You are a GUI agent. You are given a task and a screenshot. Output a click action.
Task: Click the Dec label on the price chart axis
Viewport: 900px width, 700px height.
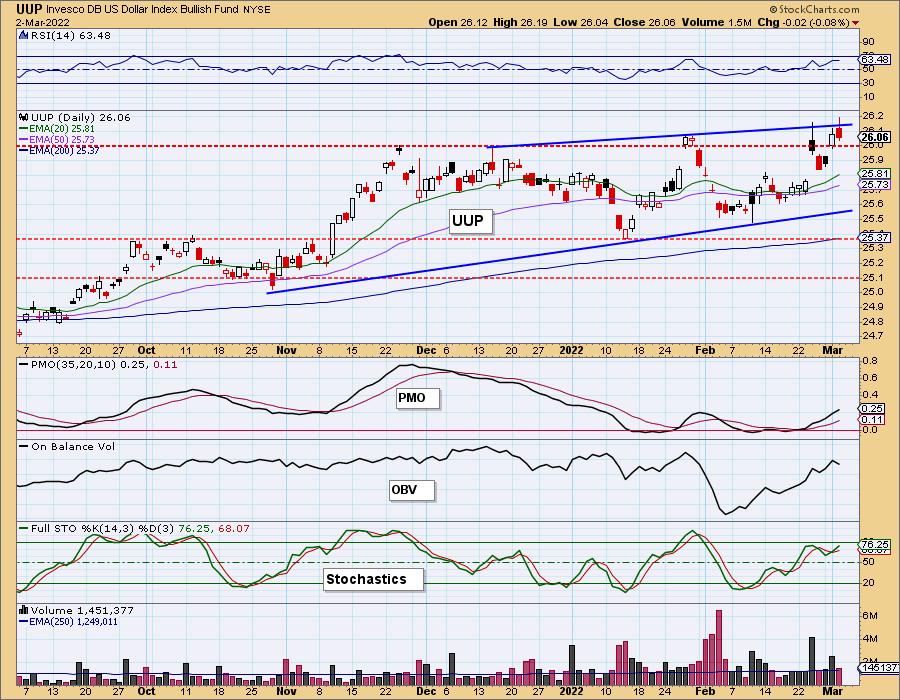coord(426,350)
